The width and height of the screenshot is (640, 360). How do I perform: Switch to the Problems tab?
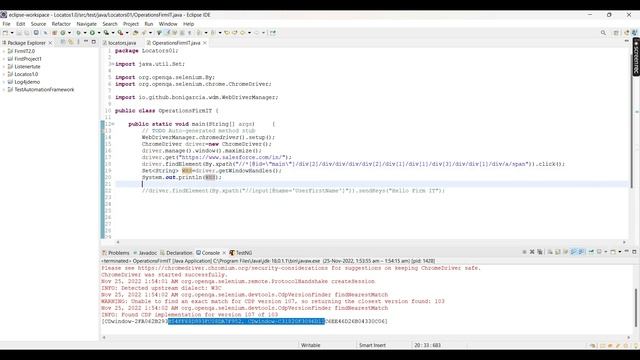pyautogui.click(x=116, y=253)
